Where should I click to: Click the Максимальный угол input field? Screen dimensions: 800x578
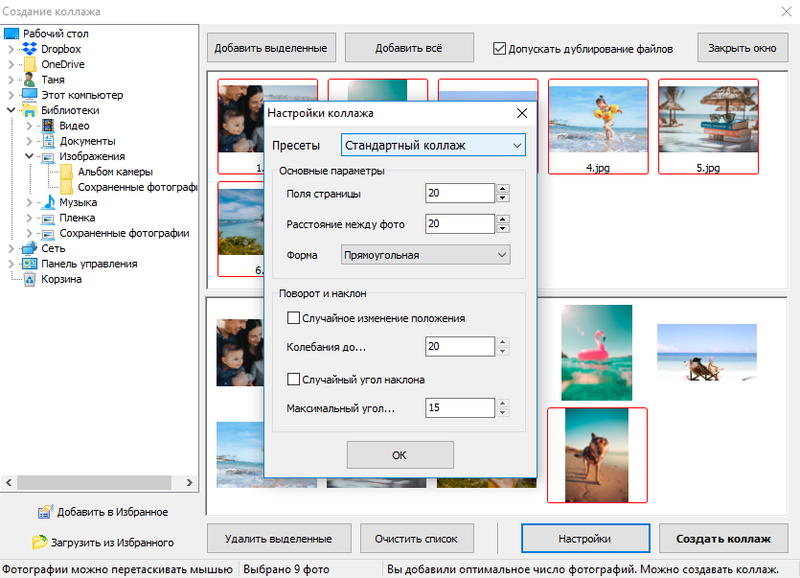[460, 408]
